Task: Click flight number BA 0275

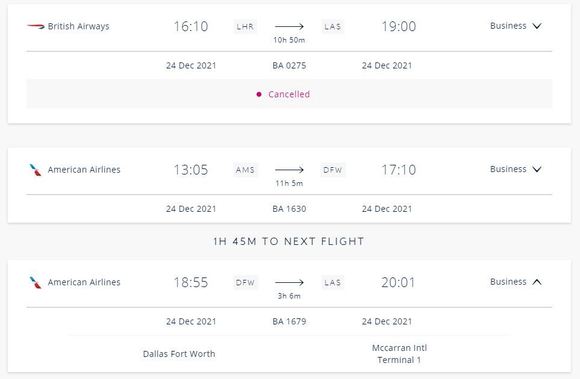Action: pyautogui.click(x=289, y=65)
